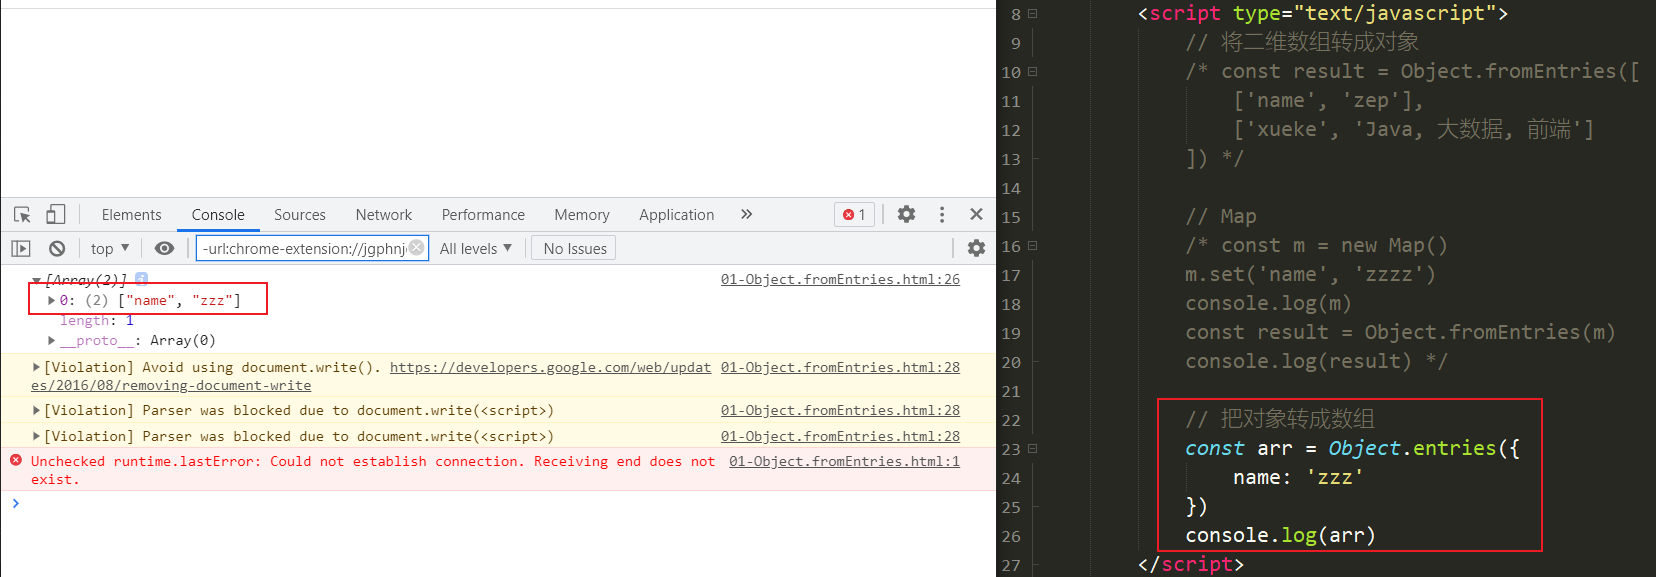The image size is (1656, 577).
Task: Click the Unchecked runtime.lastError message text
Action: (x=372, y=470)
